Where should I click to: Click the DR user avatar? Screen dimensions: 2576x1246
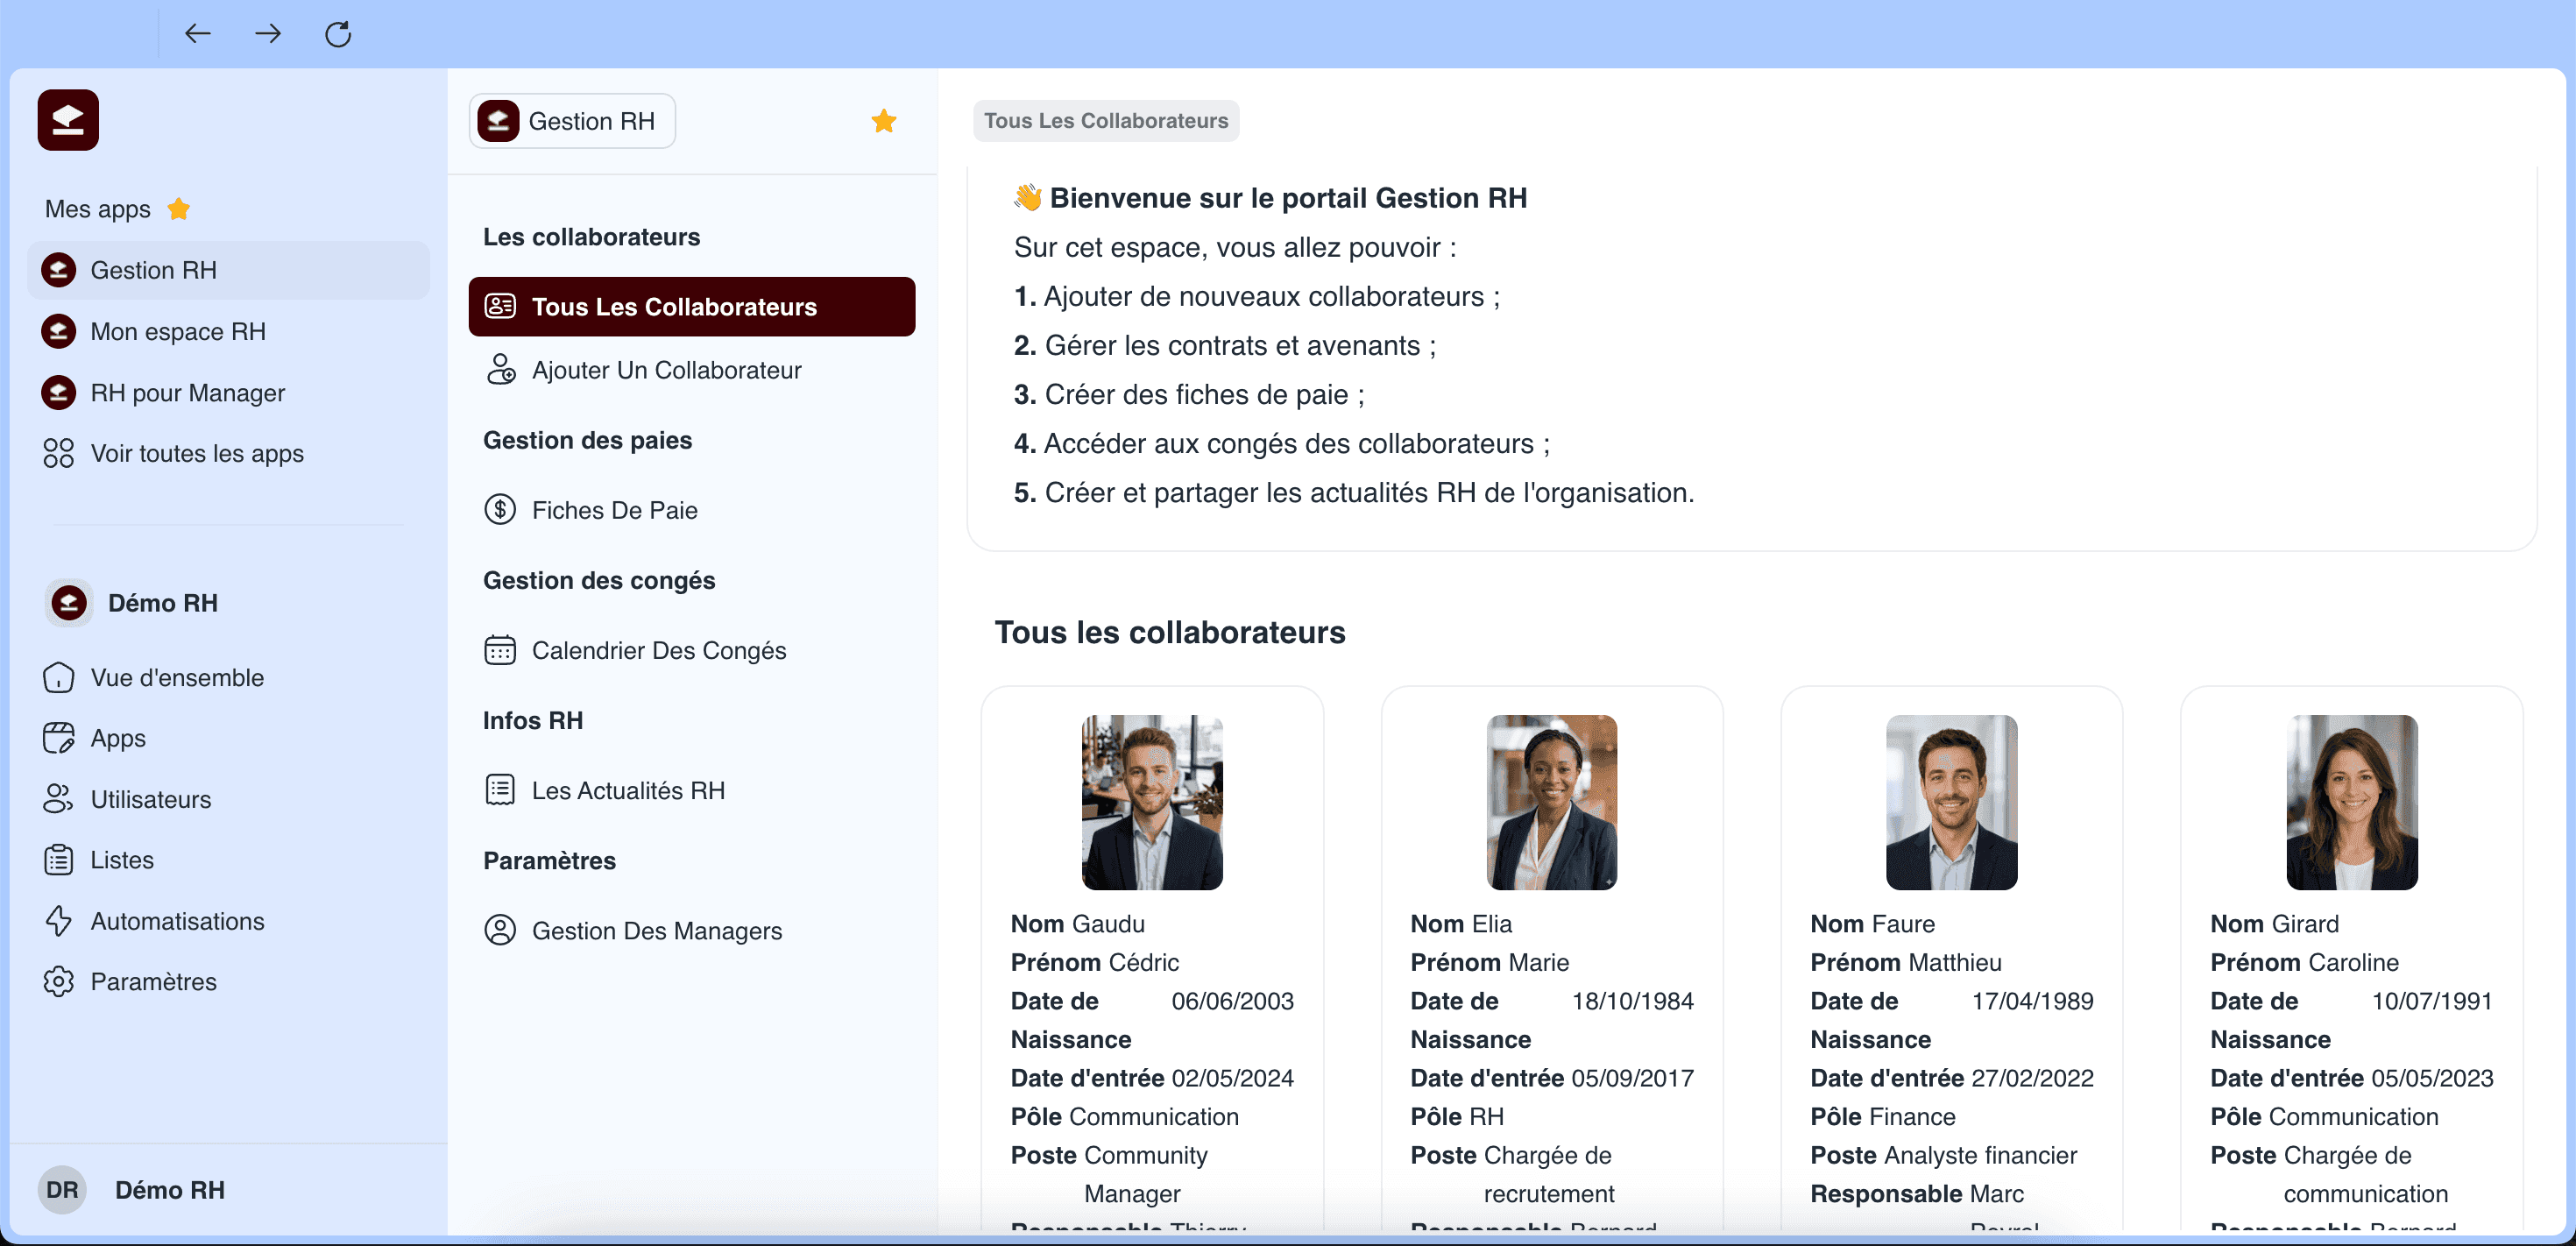(x=62, y=1190)
